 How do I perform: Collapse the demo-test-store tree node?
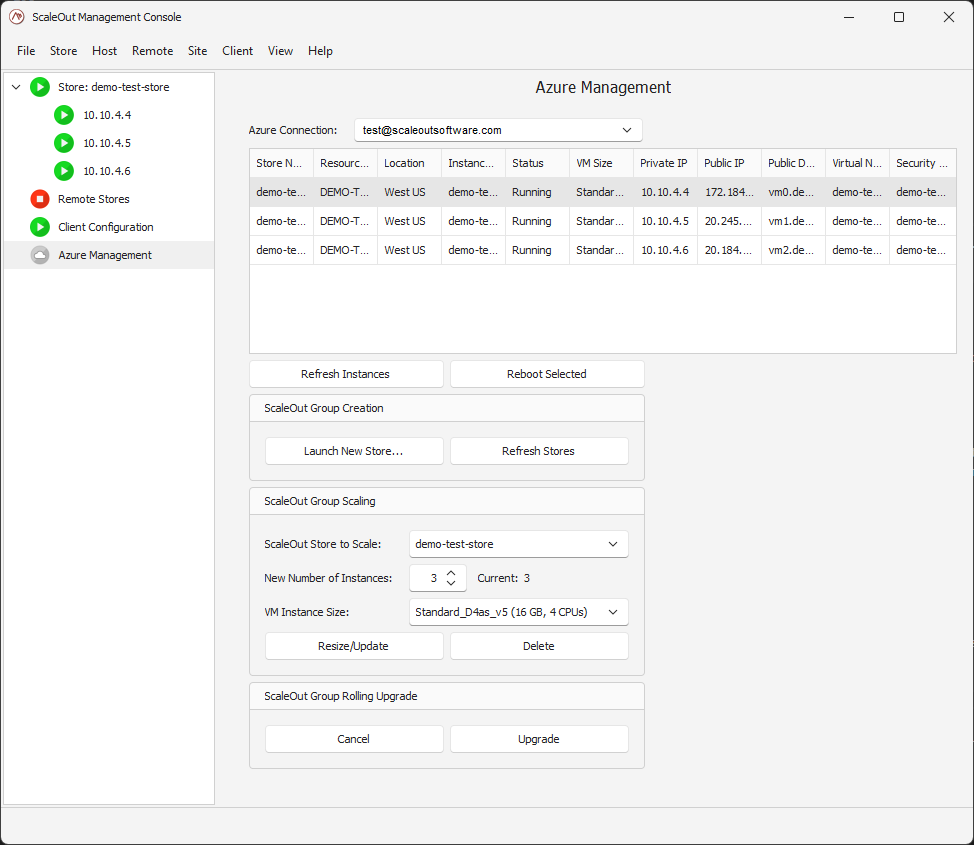(16, 87)
